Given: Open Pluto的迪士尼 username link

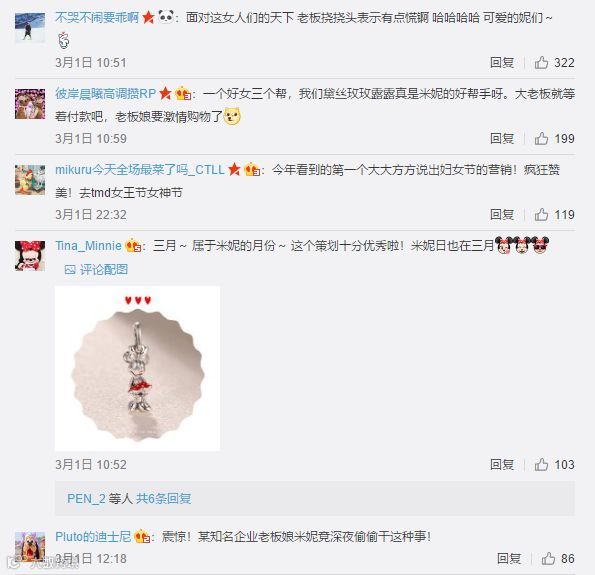Looking at the screenshot, I should coord(93,537).
